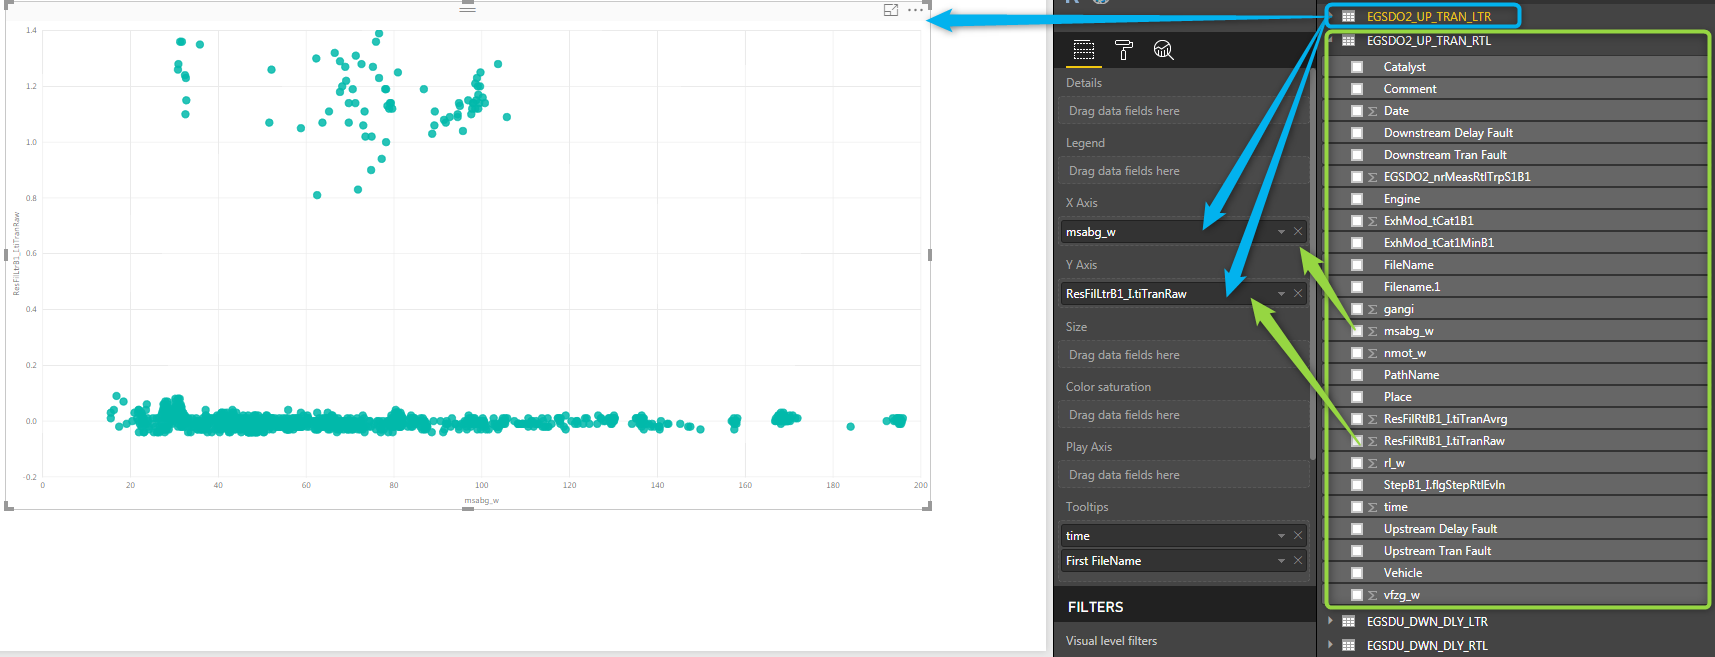This screenshot has width=1715, height=657.
Task: Select the FileName checkbox
Action: point(1357,265)
